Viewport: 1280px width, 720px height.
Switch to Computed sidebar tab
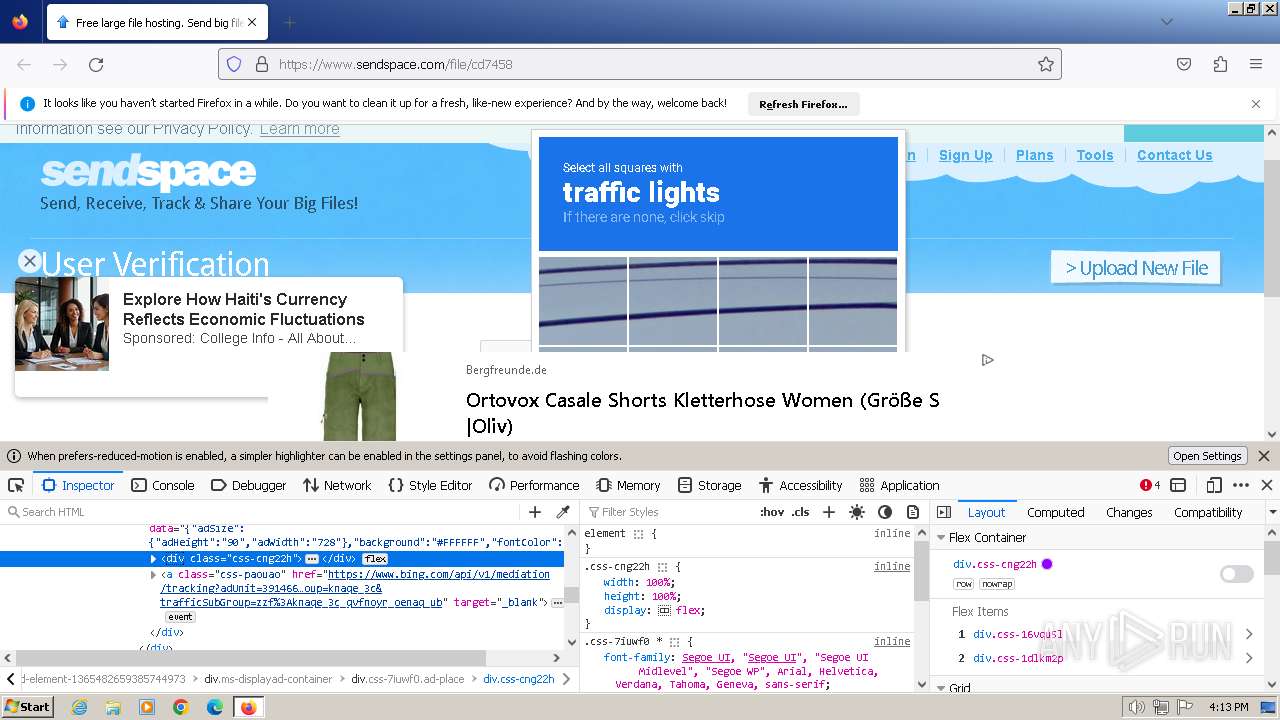[1056, 512]
